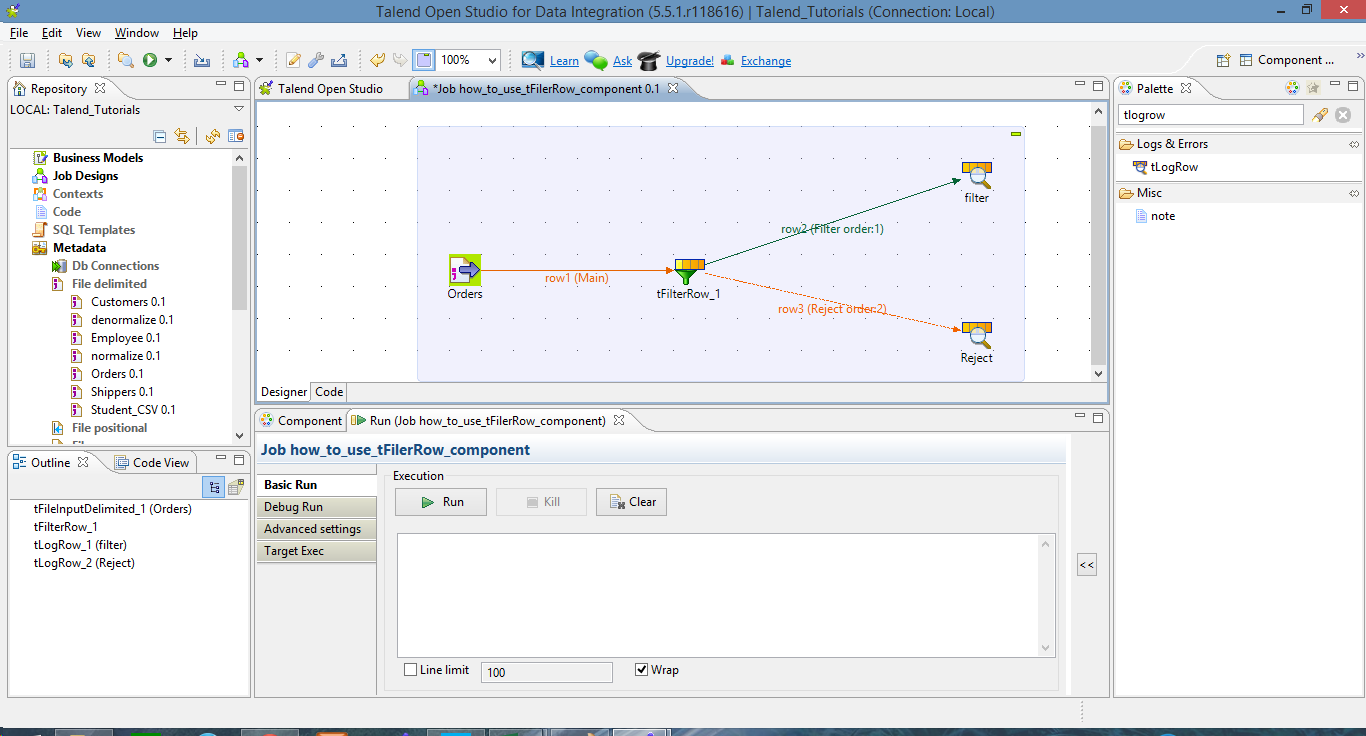Click the Upgrade! link in the toolbar
1366x736 pixels.
(688, 60)
